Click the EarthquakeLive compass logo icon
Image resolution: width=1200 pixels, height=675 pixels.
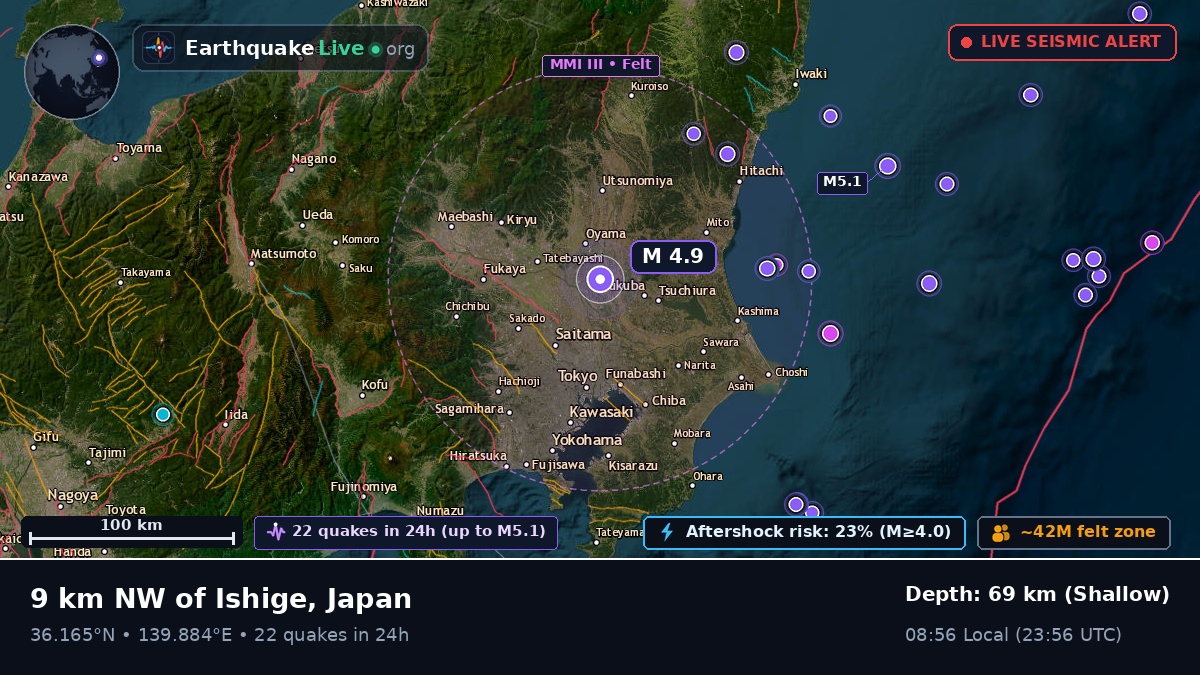(x=158, y=48)
